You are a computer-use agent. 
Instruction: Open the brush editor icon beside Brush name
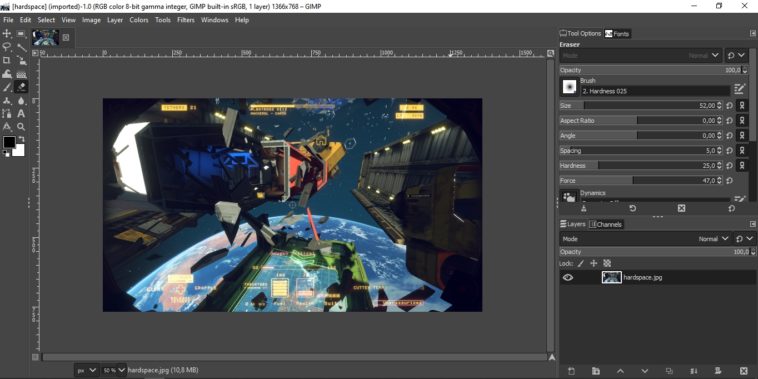point(740,88)
